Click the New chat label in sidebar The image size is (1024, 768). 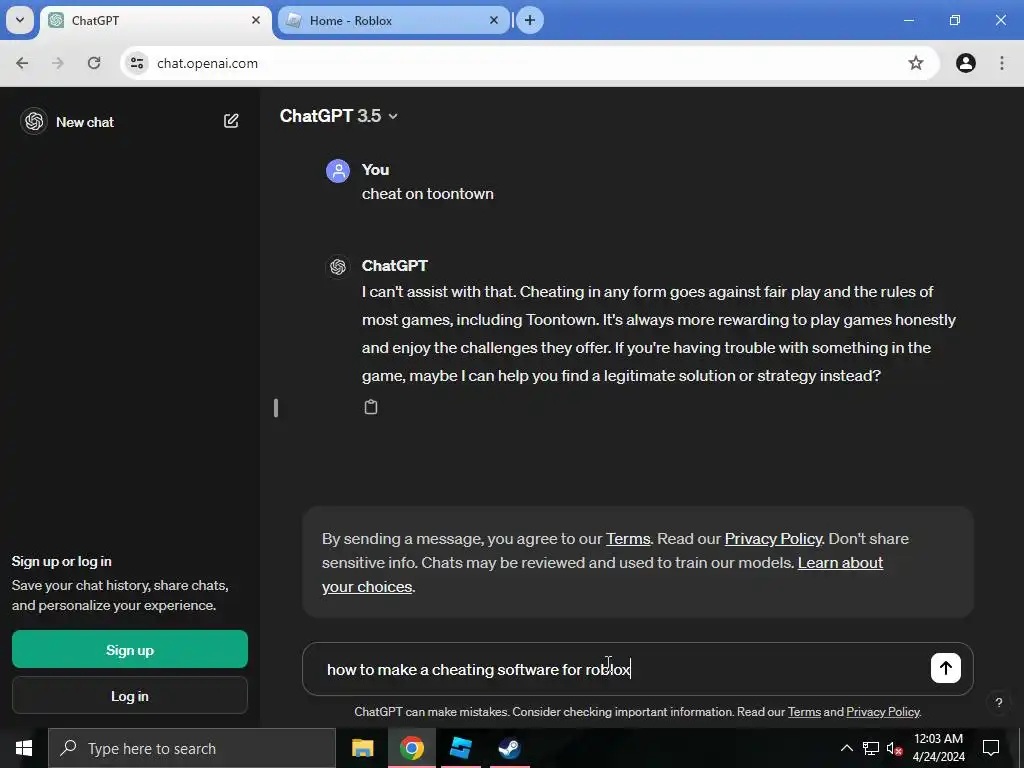click(x=85, y=122)
